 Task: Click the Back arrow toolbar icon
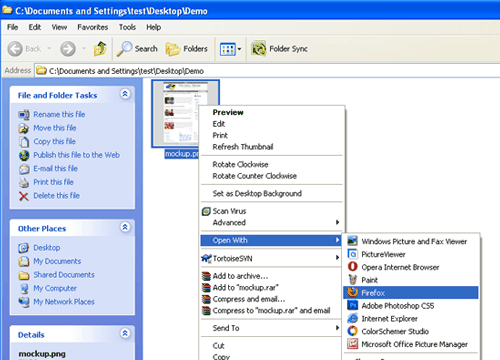[15, 49]
